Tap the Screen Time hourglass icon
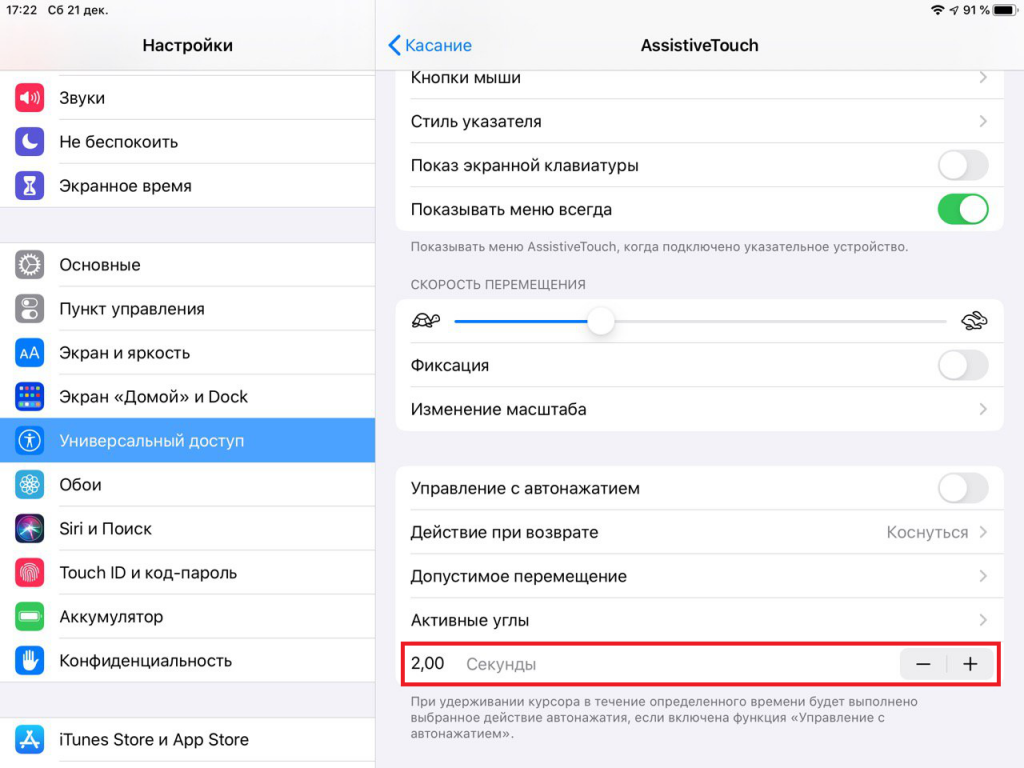 coord(30,186)
